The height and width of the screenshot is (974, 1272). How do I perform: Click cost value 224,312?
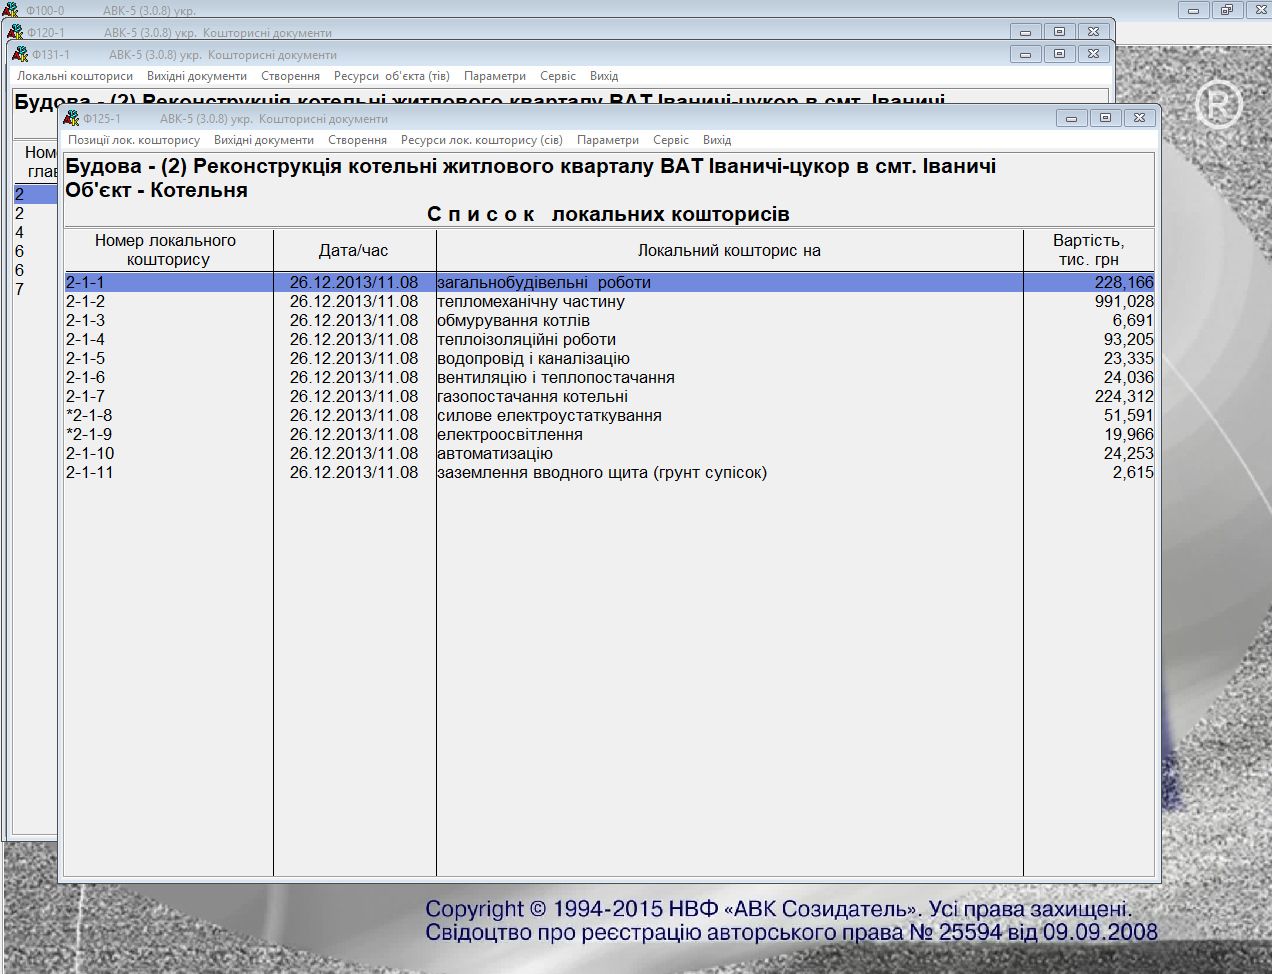click(x=1124, y=396)
